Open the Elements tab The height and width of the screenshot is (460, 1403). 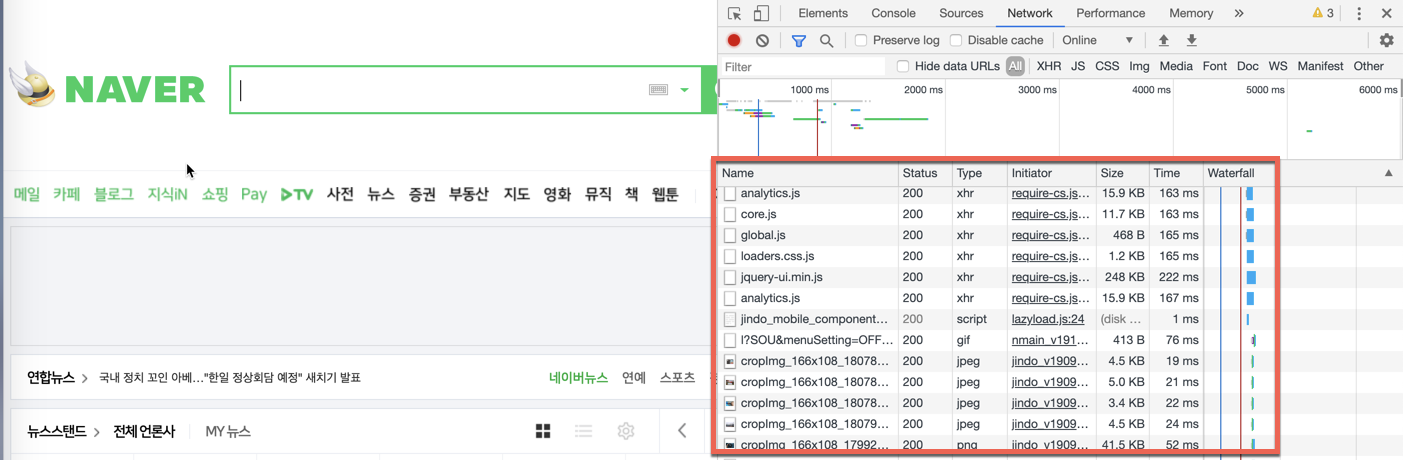[823, 13]
